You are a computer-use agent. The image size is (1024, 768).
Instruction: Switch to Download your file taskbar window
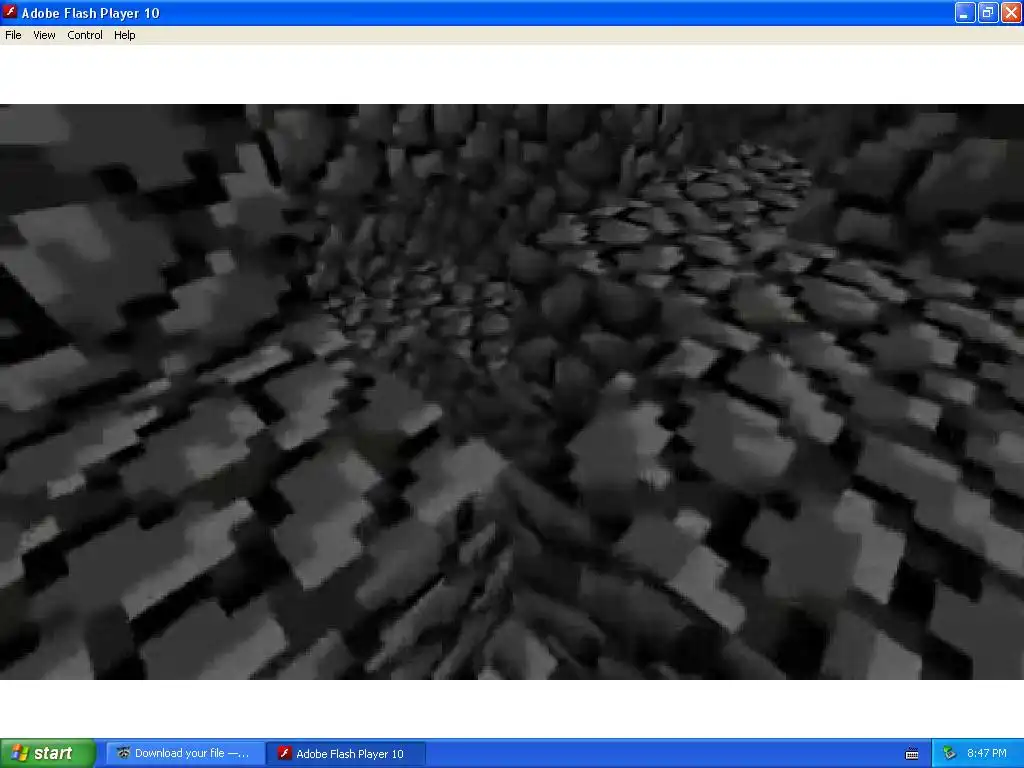point(185,753)
